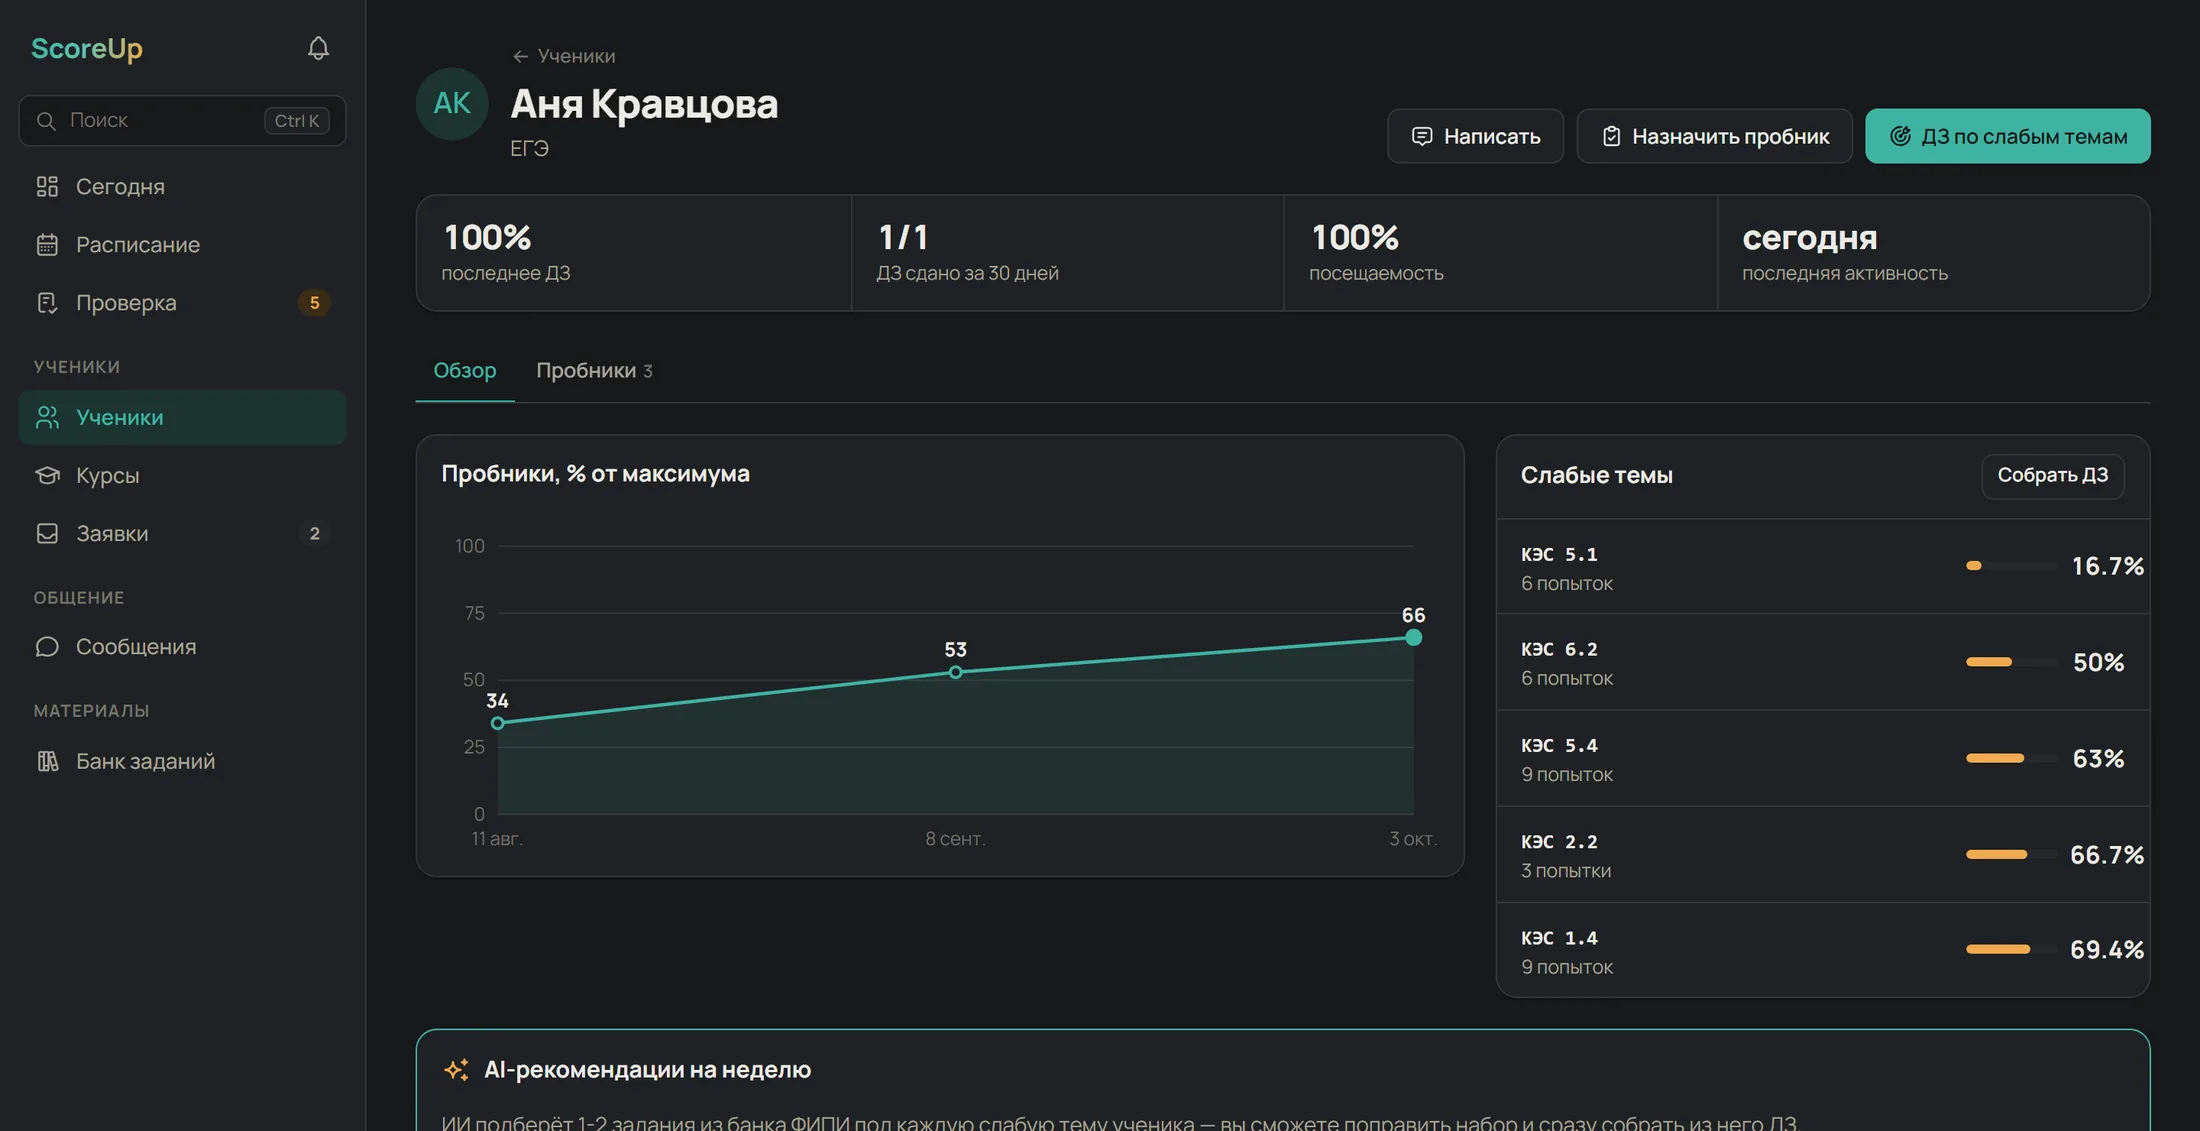Focus the Поиск search field
2200x1131 pixels.
182,121
